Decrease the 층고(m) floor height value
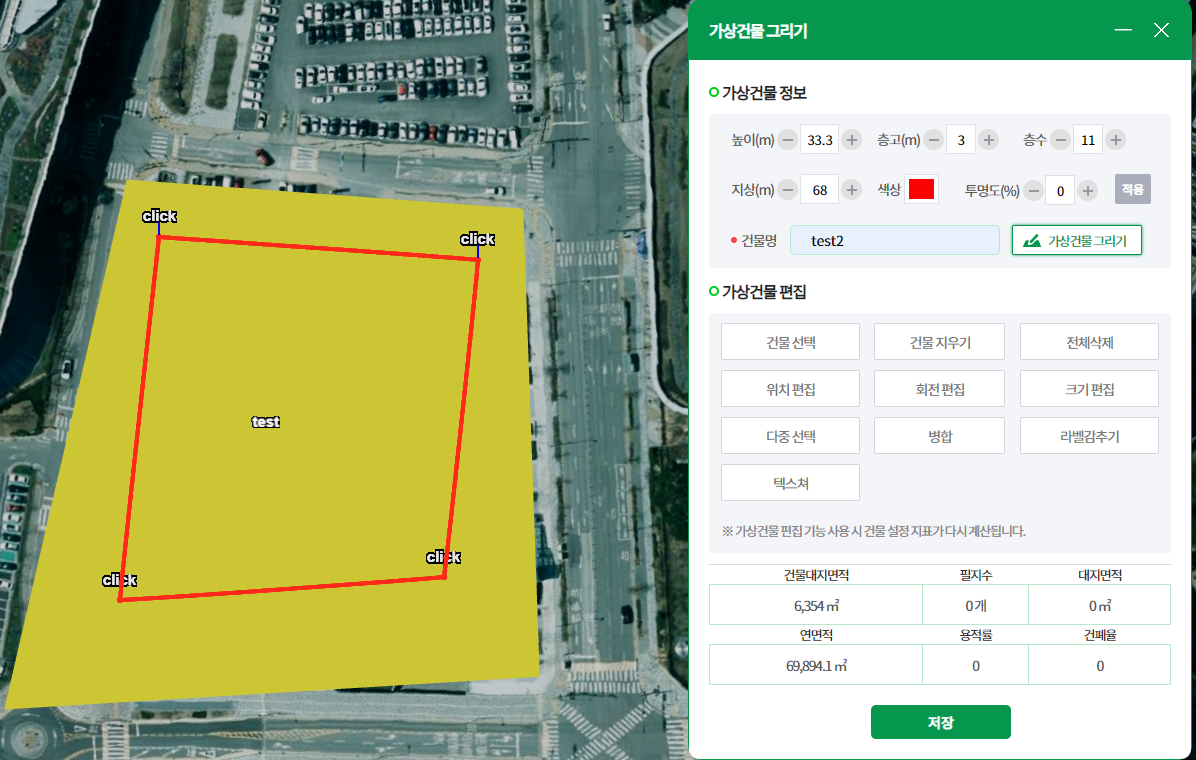Screen dimensions: 1196x760 (934, 140)
